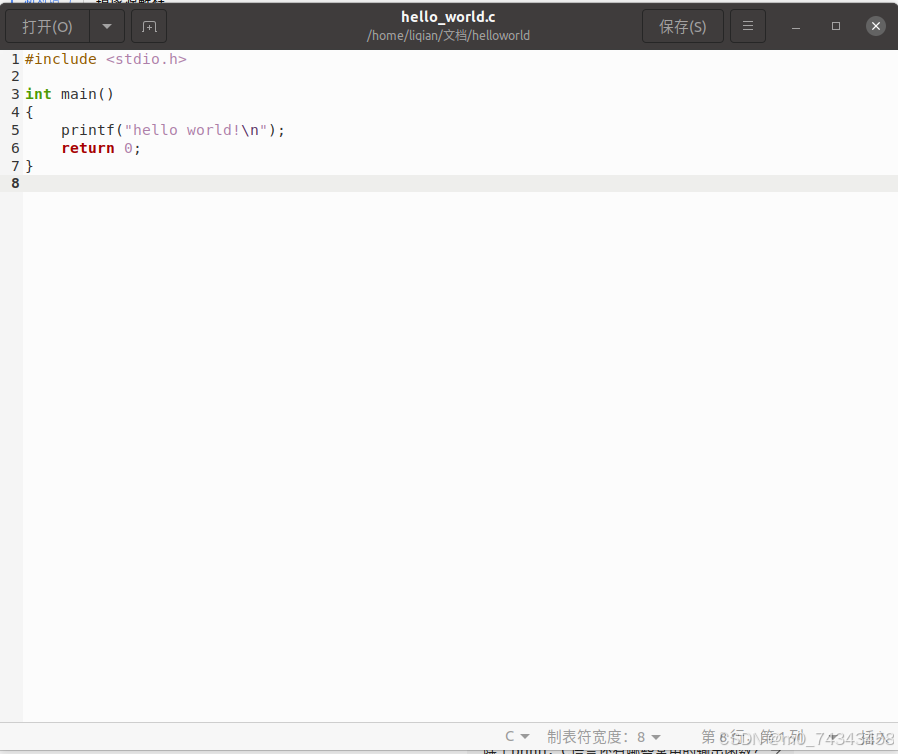The image size is (898, 754).
Task: Click the return keyword on line 6
Action: tap(87, 148)
